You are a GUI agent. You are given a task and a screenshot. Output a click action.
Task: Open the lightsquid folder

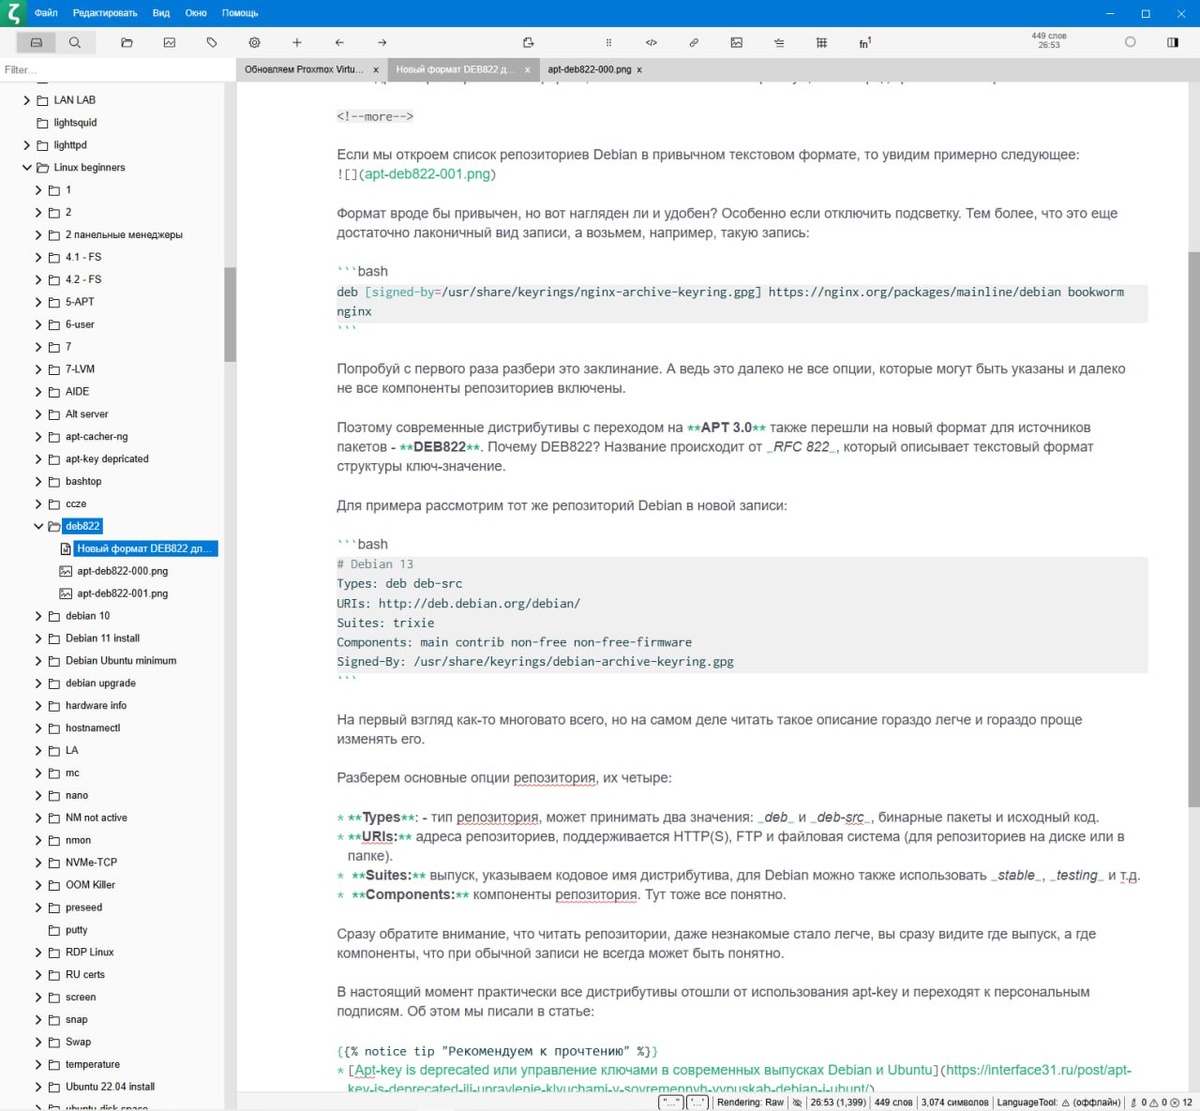tap(75, 123)
